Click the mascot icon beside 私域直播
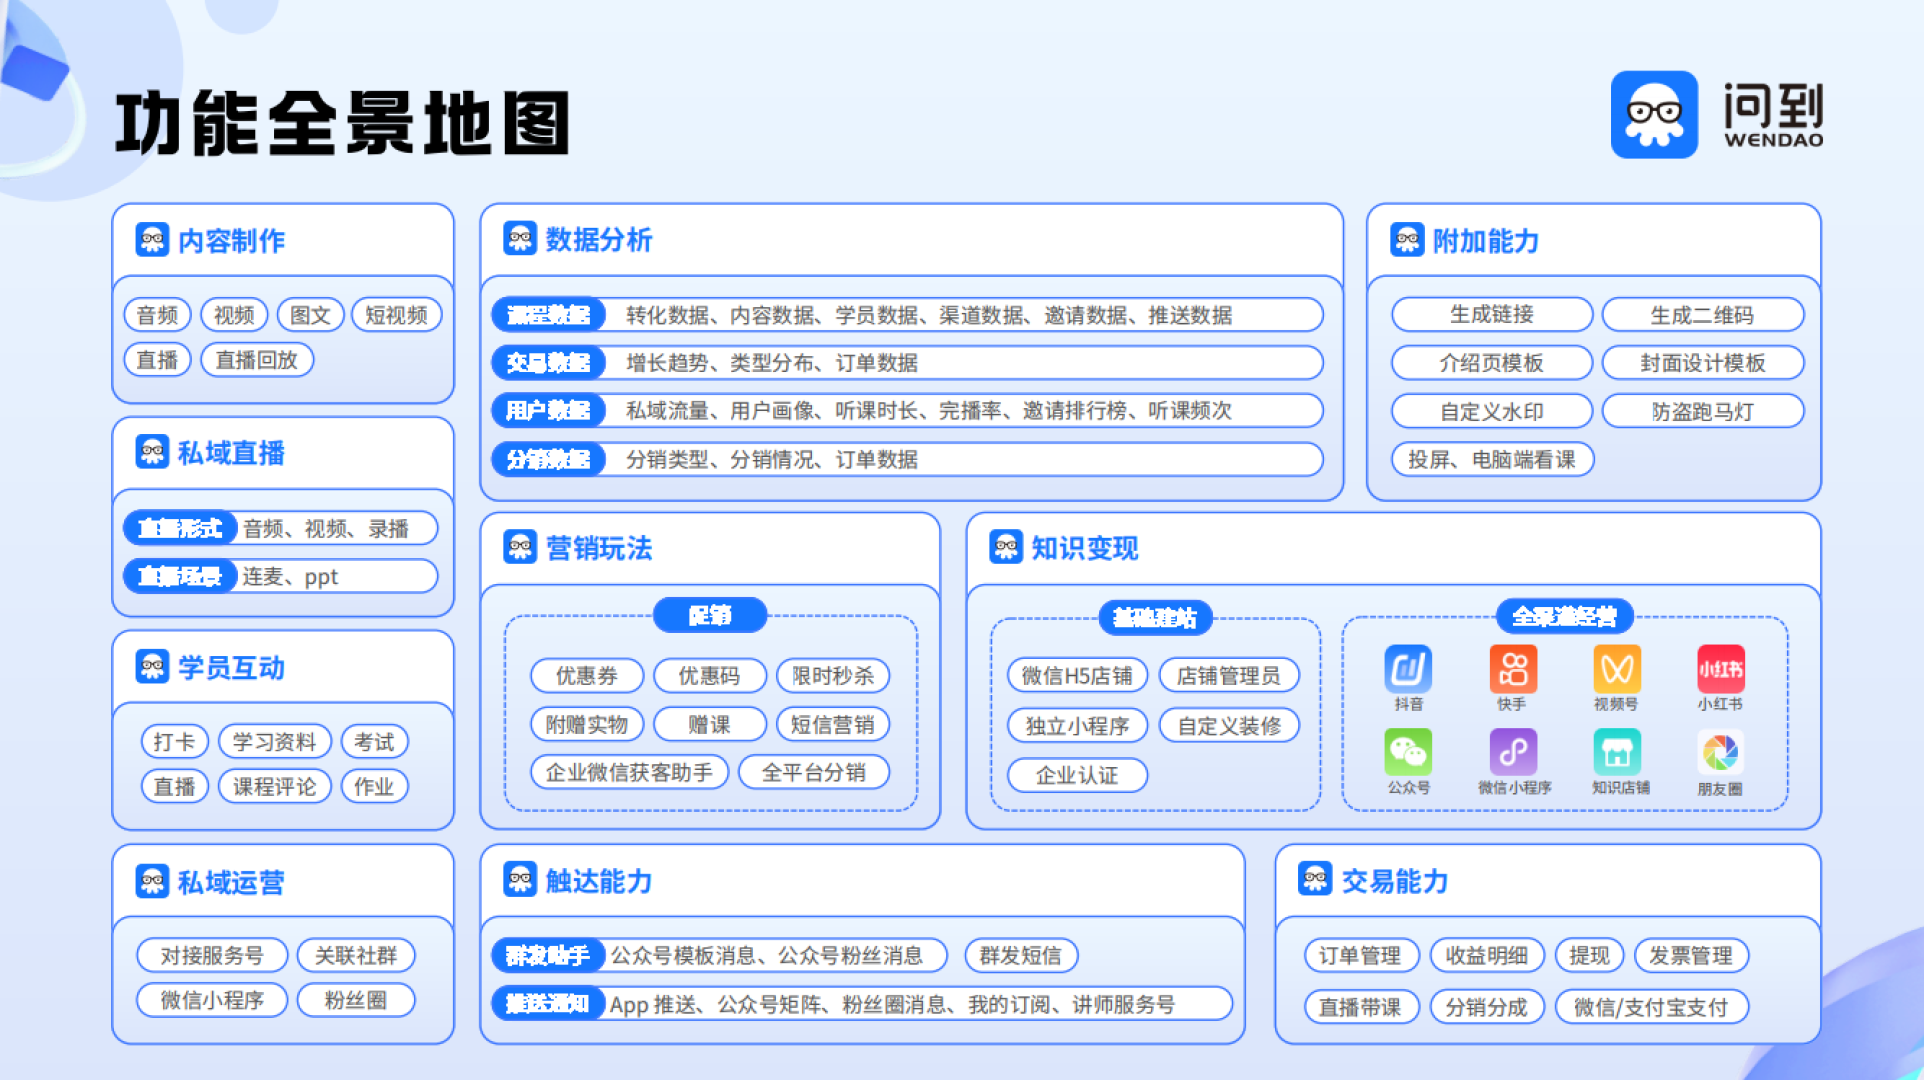 (x=152, y=452)
